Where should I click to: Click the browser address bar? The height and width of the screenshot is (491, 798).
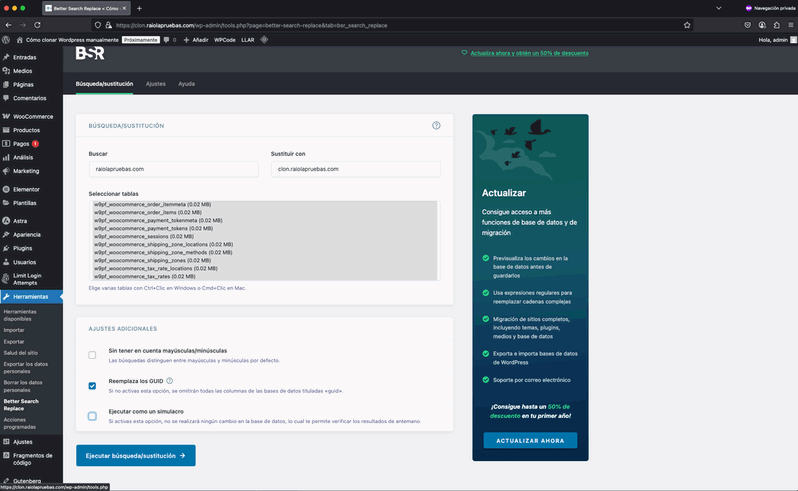(x=392, y=25)
